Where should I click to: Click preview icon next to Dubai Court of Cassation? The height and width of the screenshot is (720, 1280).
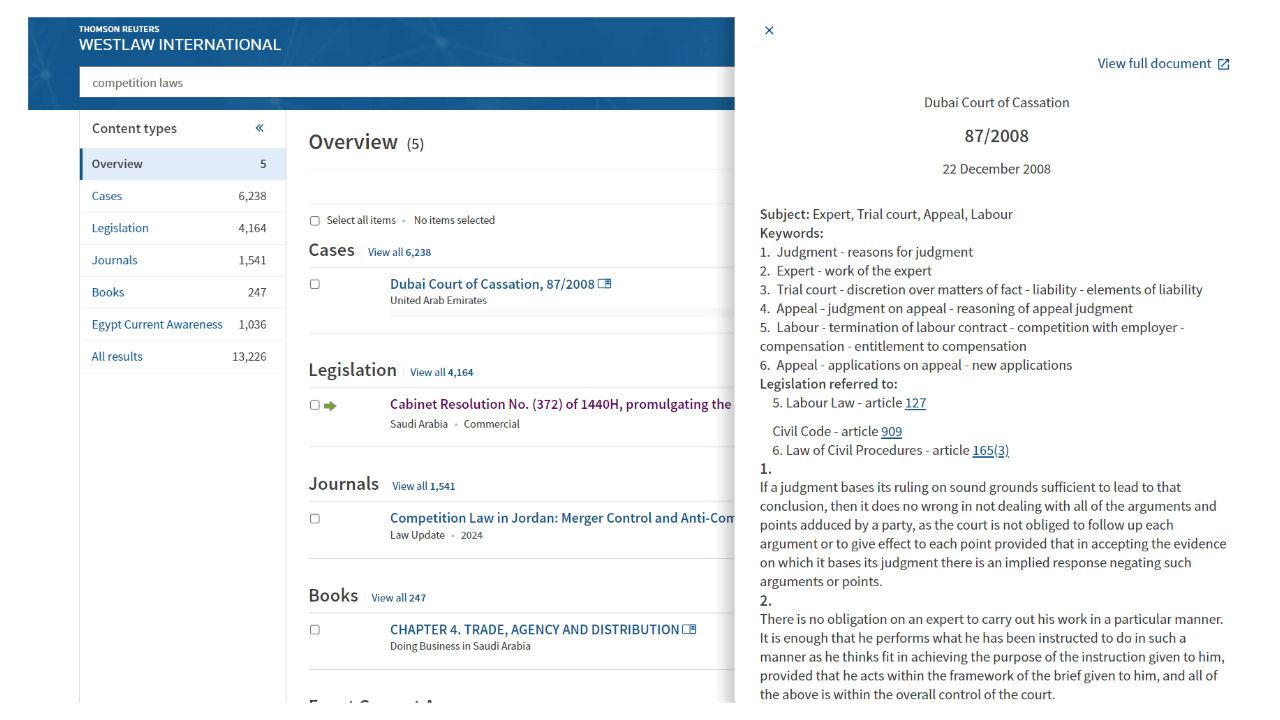point(605,284)
